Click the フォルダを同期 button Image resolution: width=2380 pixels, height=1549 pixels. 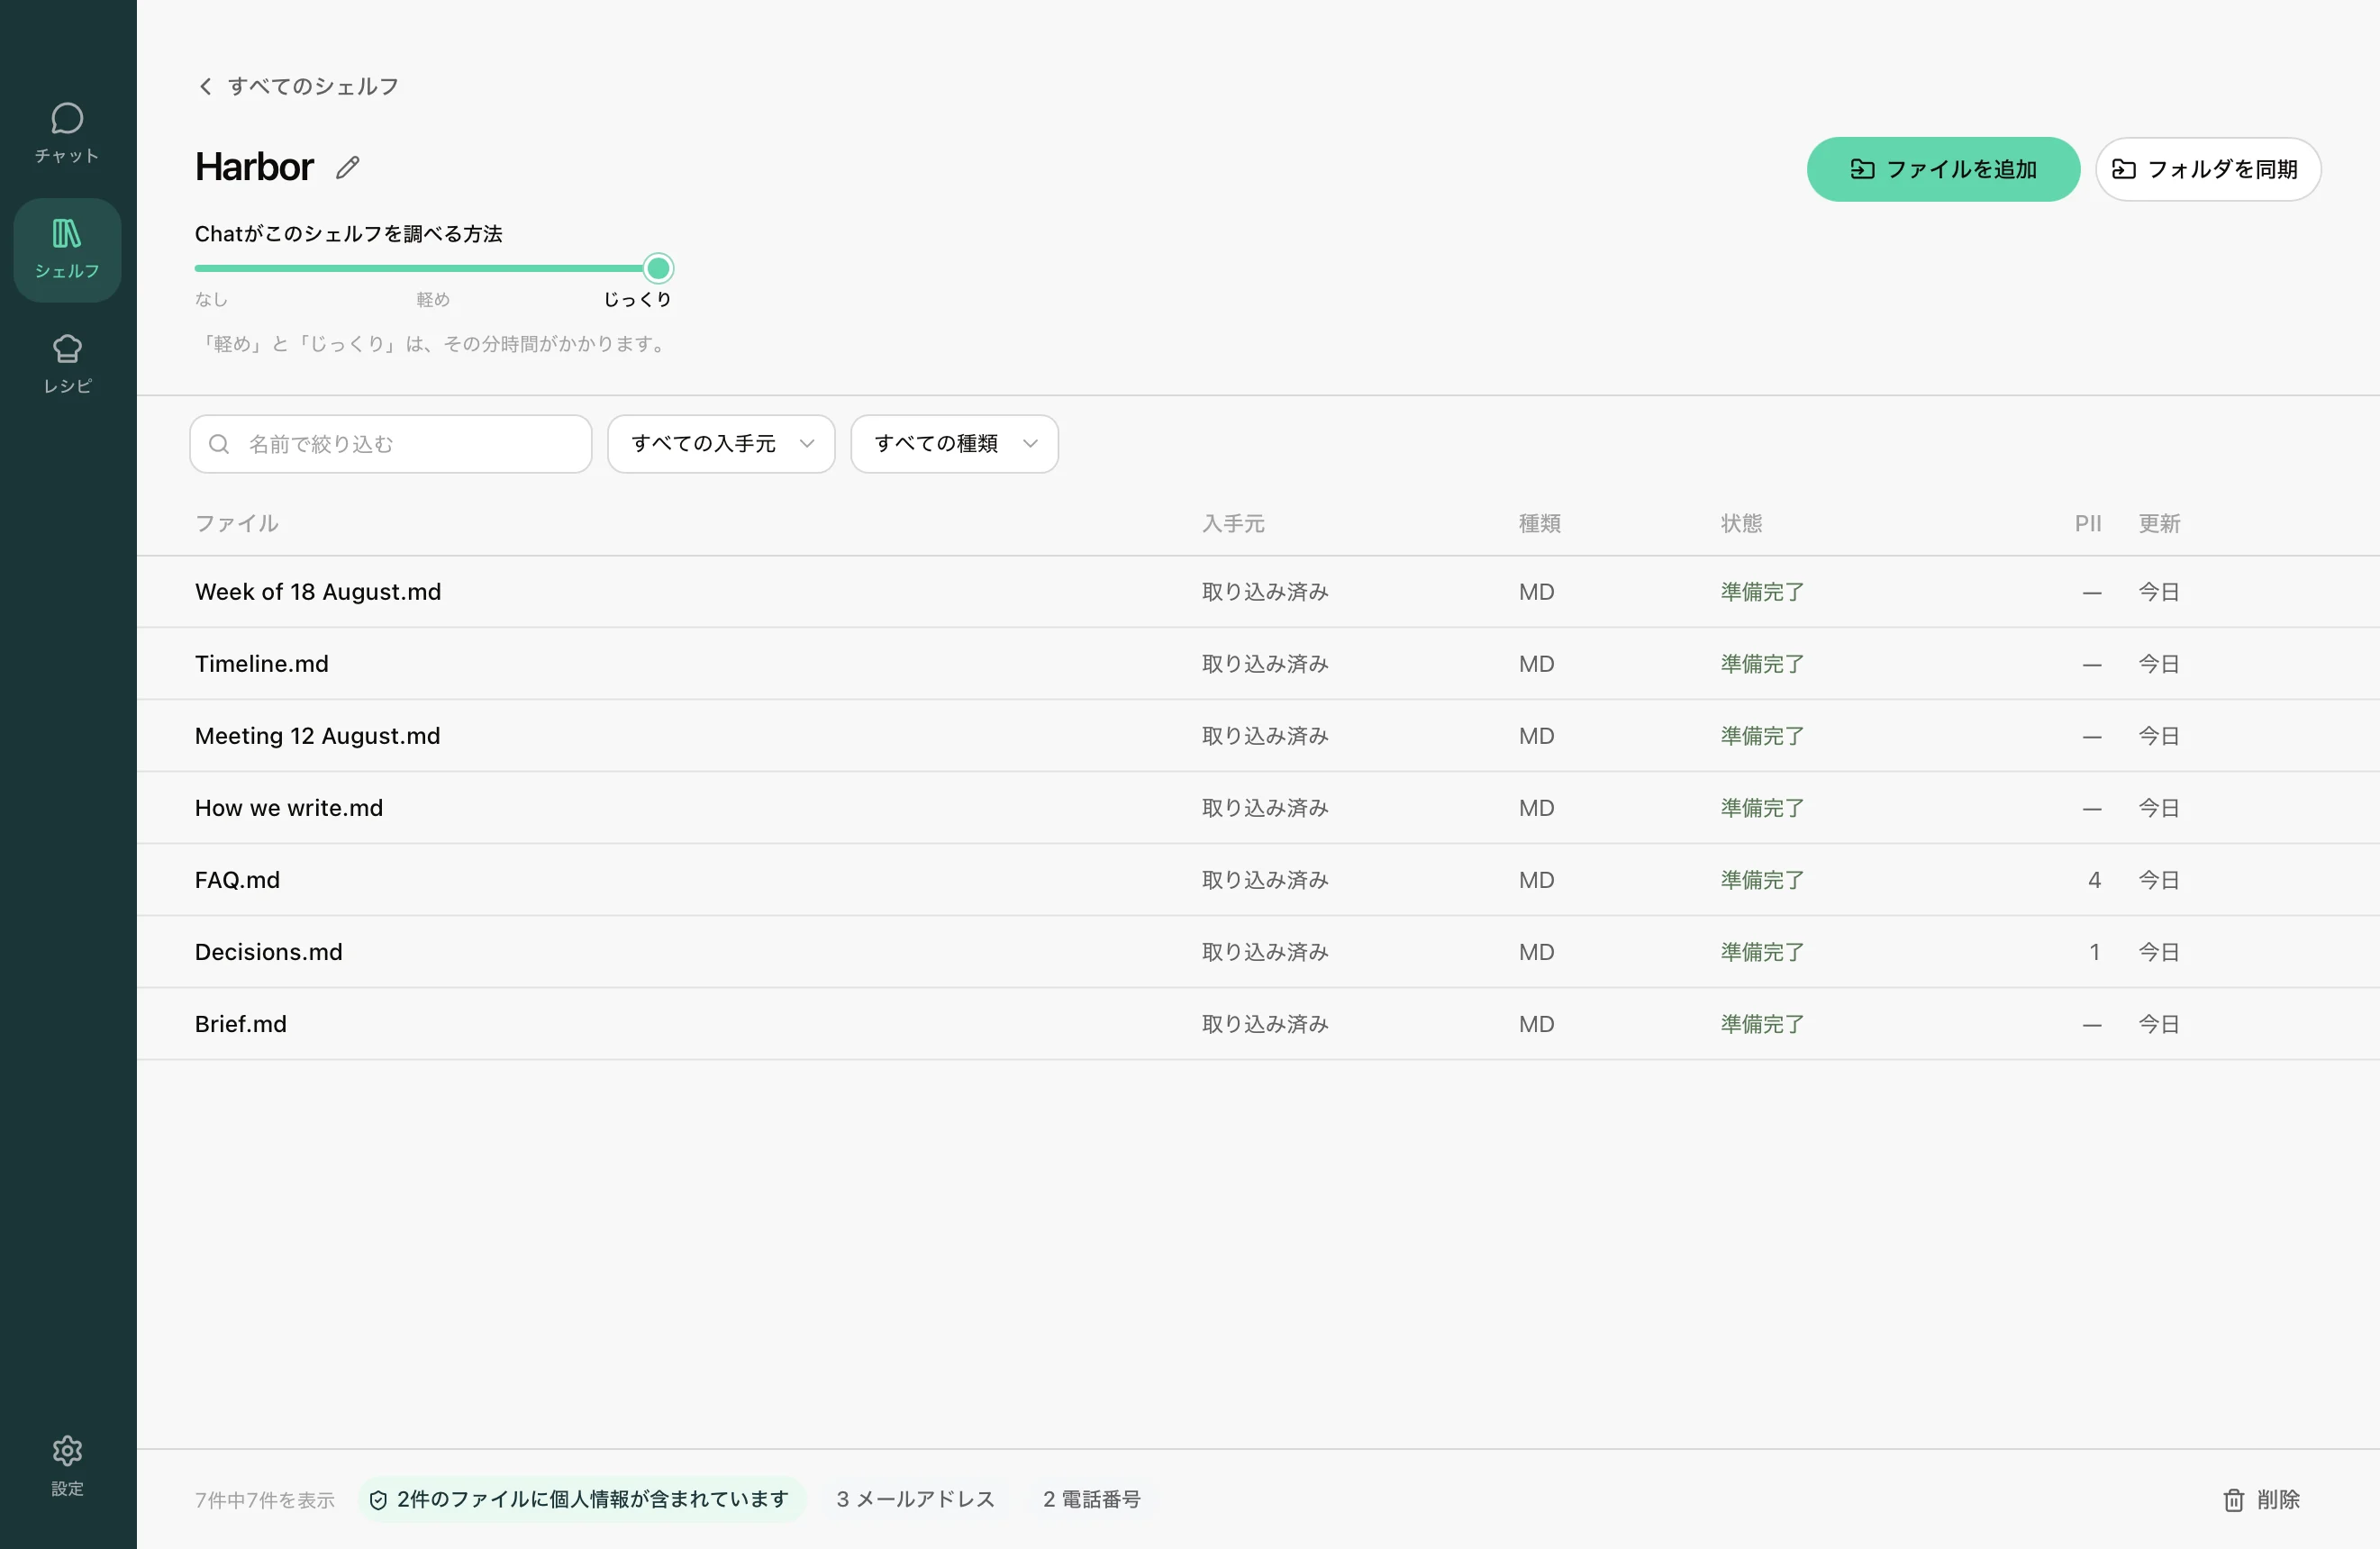(2207, 169)
